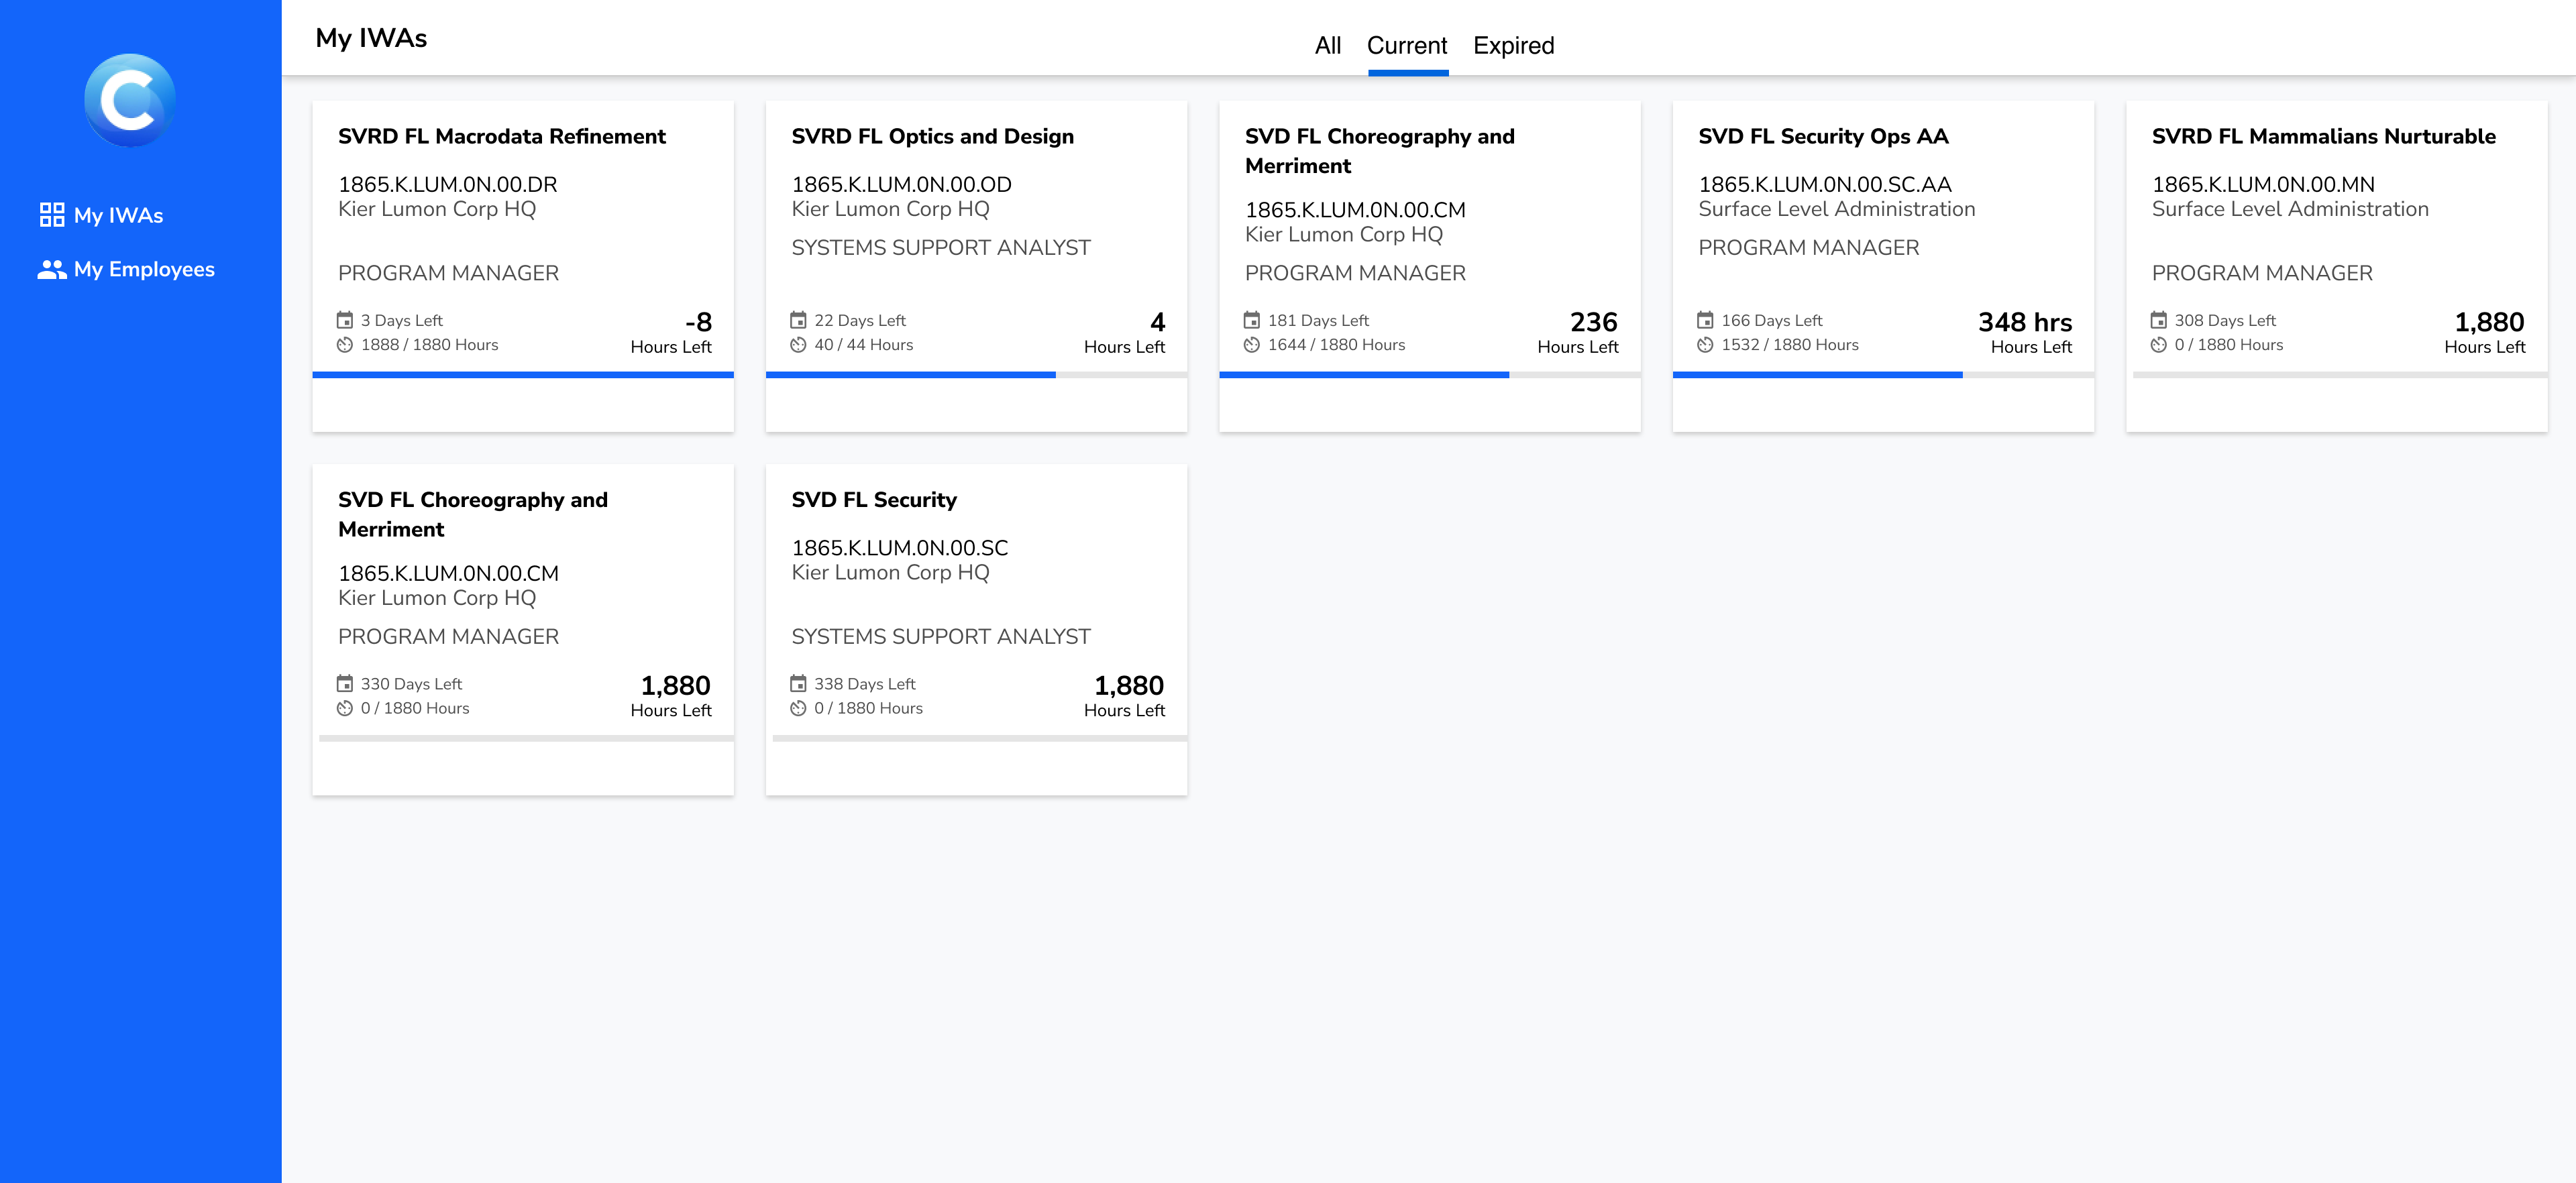Image resolution: width=2576 pixels, height=1183 pixels.
Task: Click clock icon on SVD FL Security card
Action: point(798,708)
